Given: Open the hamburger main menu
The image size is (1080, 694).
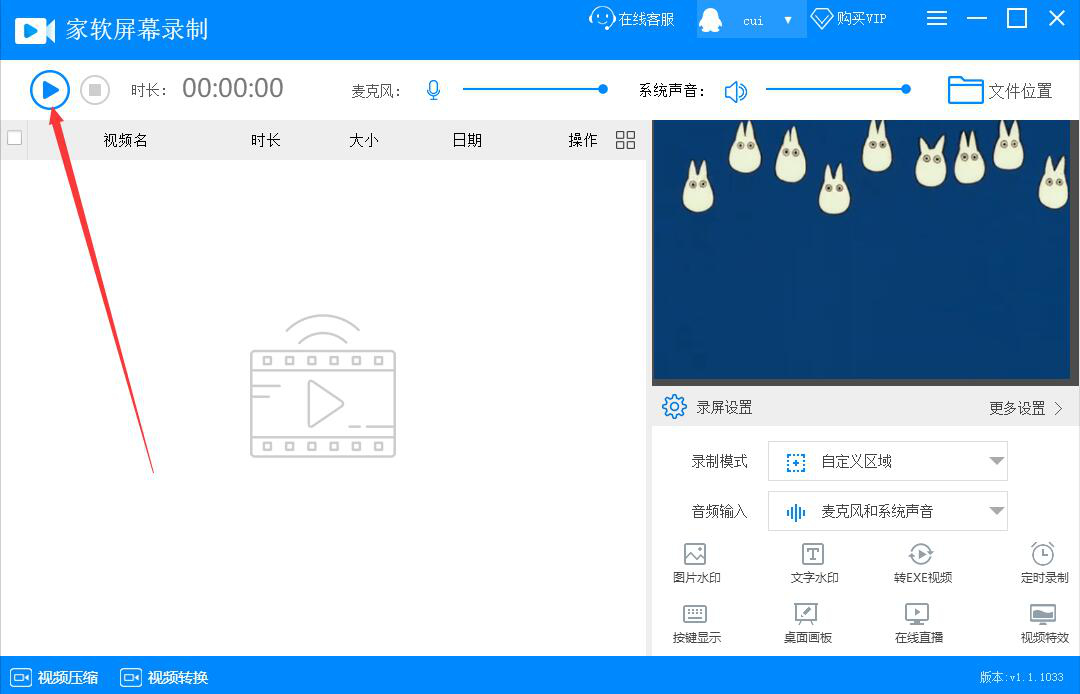Looking at the screenshot, I should click(937, 18).
